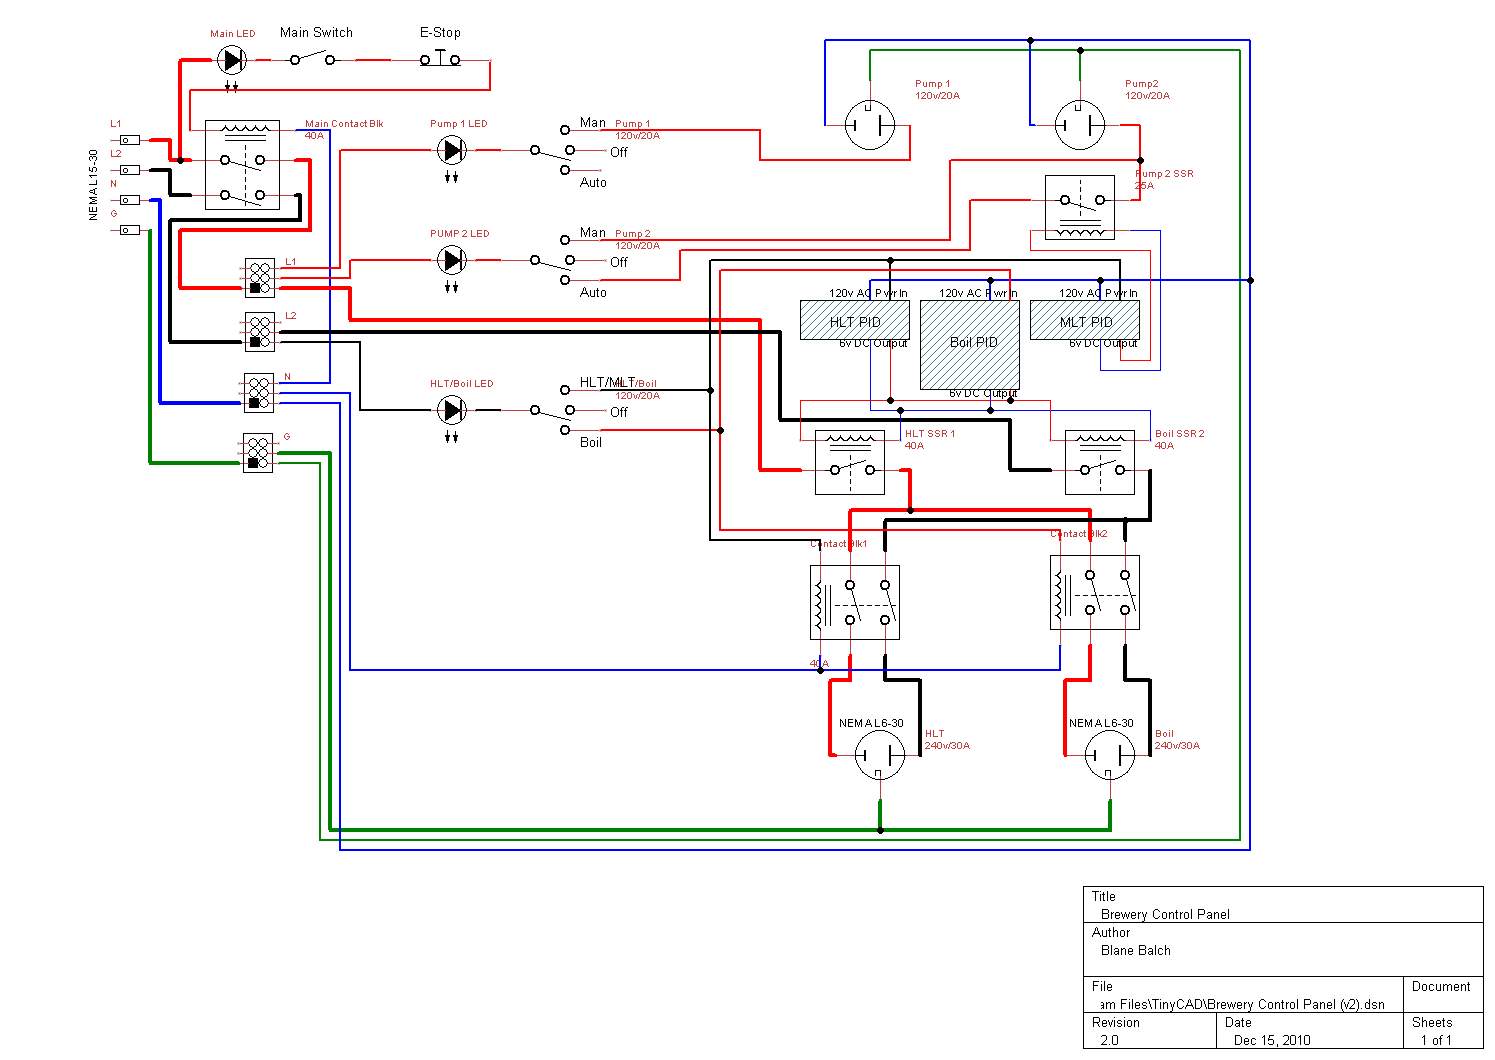
Task: Select the L2 terminal block symbol
Action: [260, 331]
